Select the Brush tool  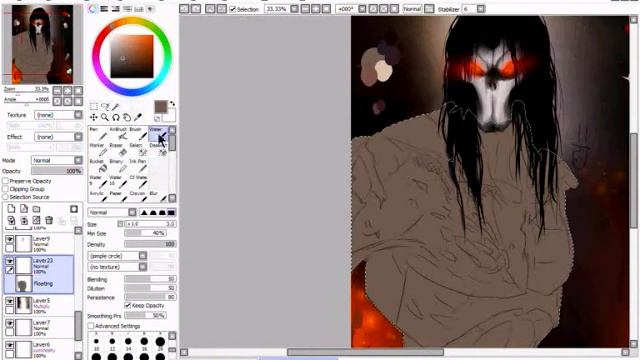[138, 134]
